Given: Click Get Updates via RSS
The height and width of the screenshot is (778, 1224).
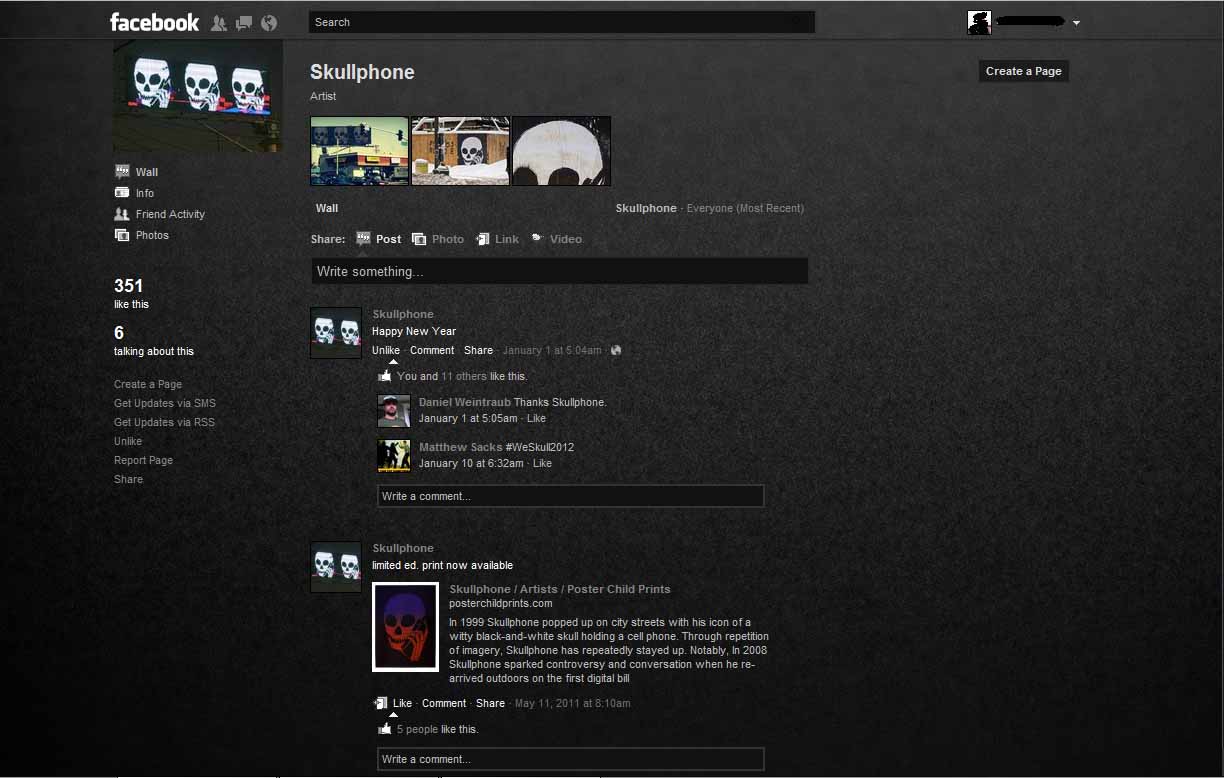Looking at the screenshot, I should (164, 422).
